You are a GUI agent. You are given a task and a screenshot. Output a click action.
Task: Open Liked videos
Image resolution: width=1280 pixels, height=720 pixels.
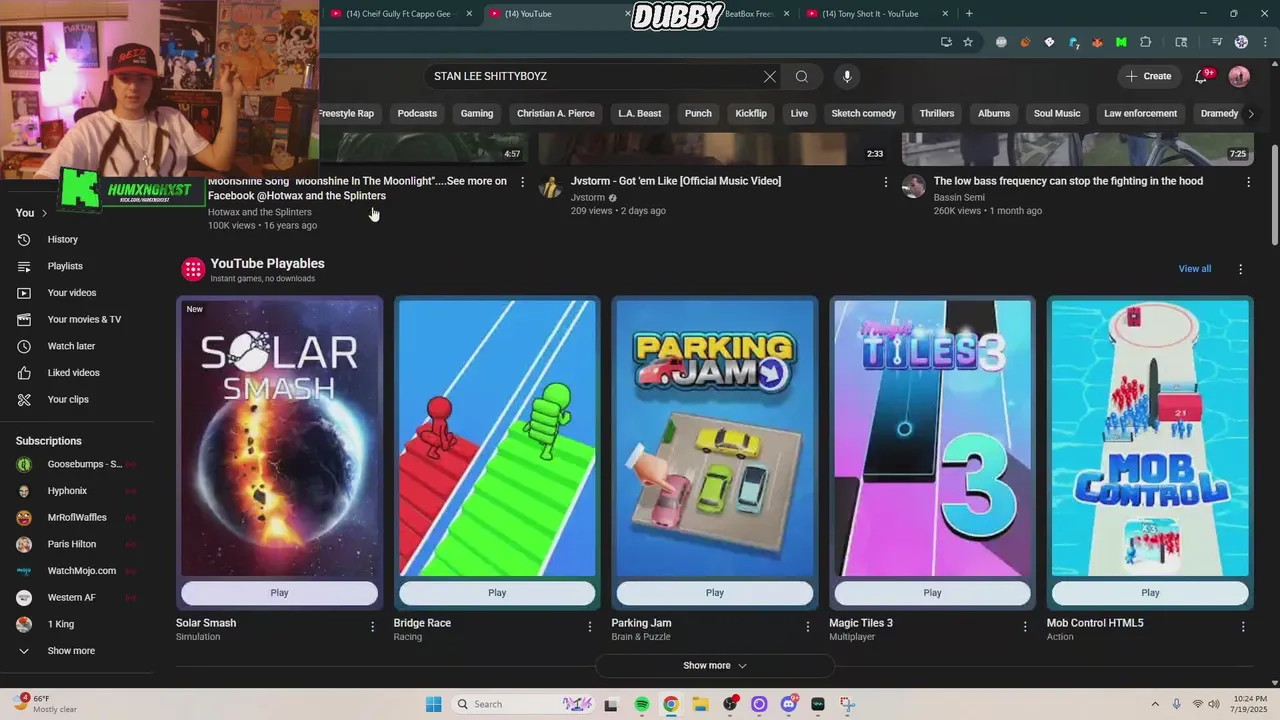[x=73, y=372]
